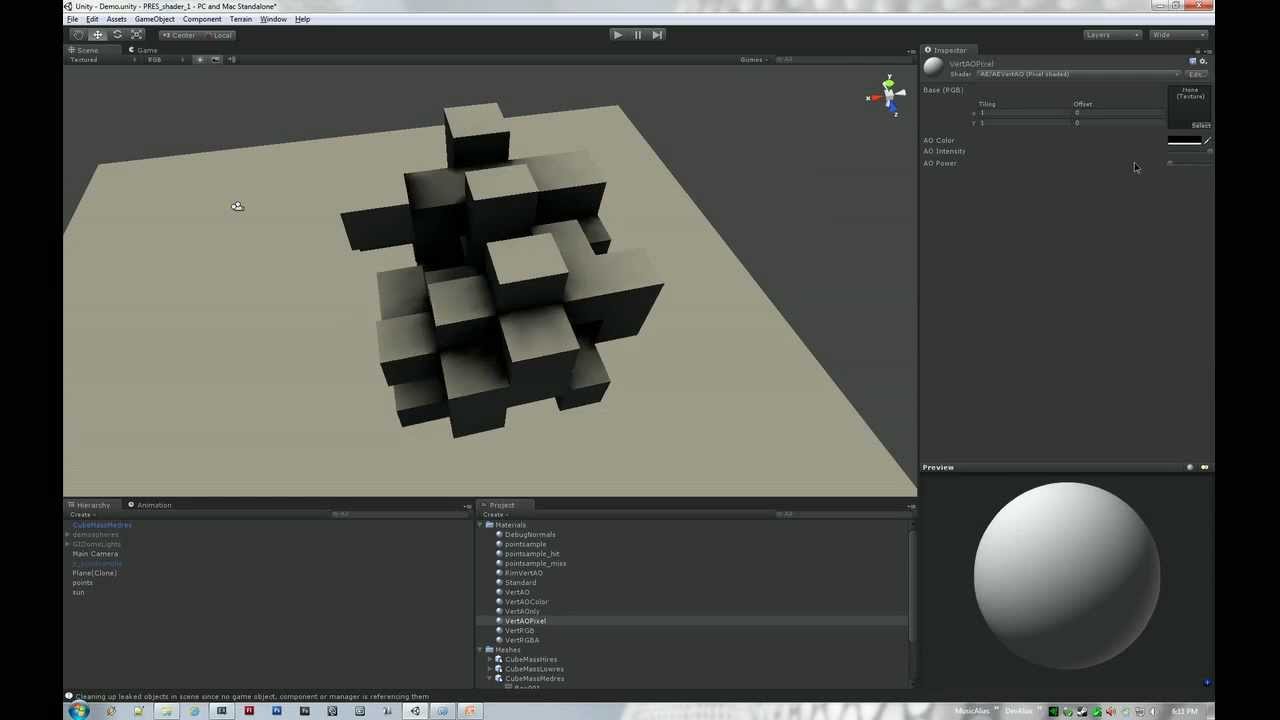Click the texture Select button
The width and height of the screenshot is (1280, 720).
point(1201,126)
